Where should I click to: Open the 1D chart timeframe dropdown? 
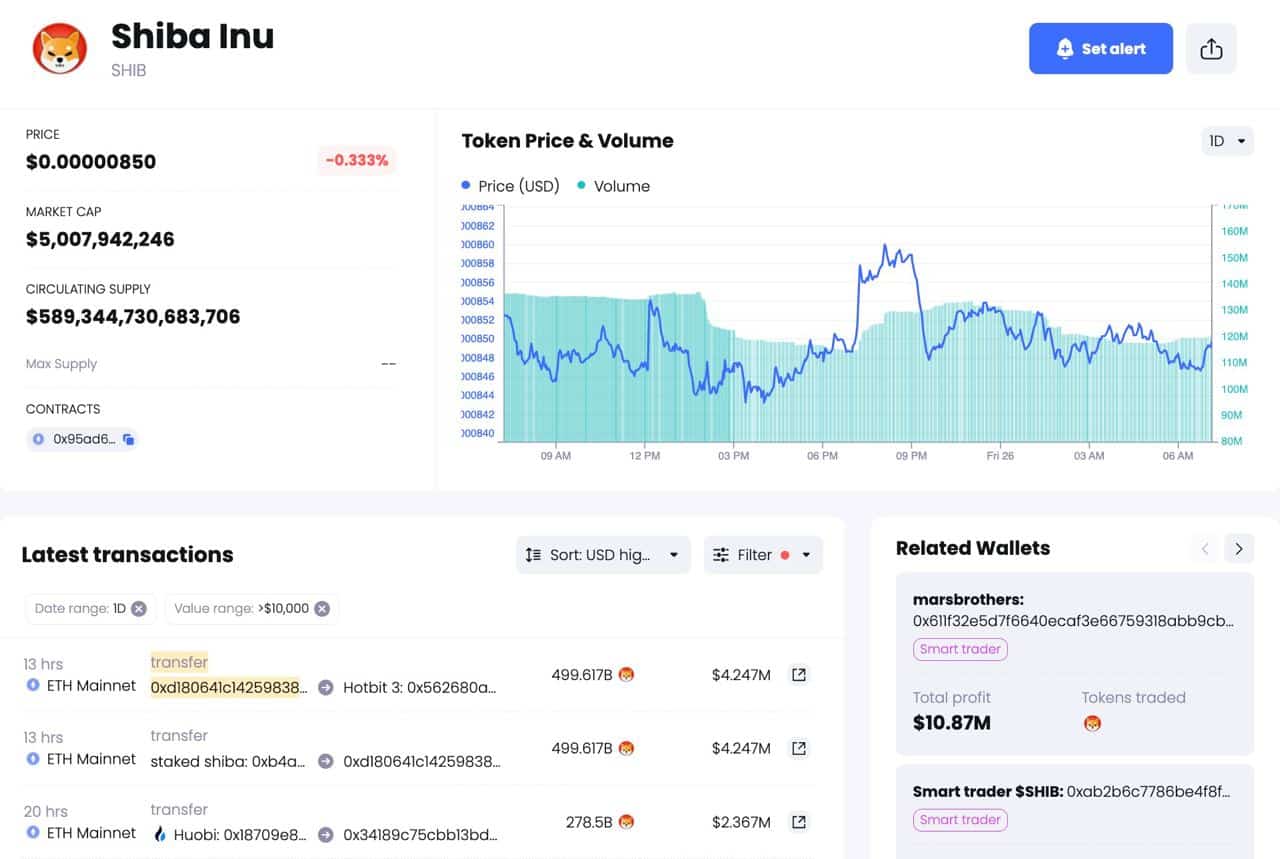point(1227,141)
